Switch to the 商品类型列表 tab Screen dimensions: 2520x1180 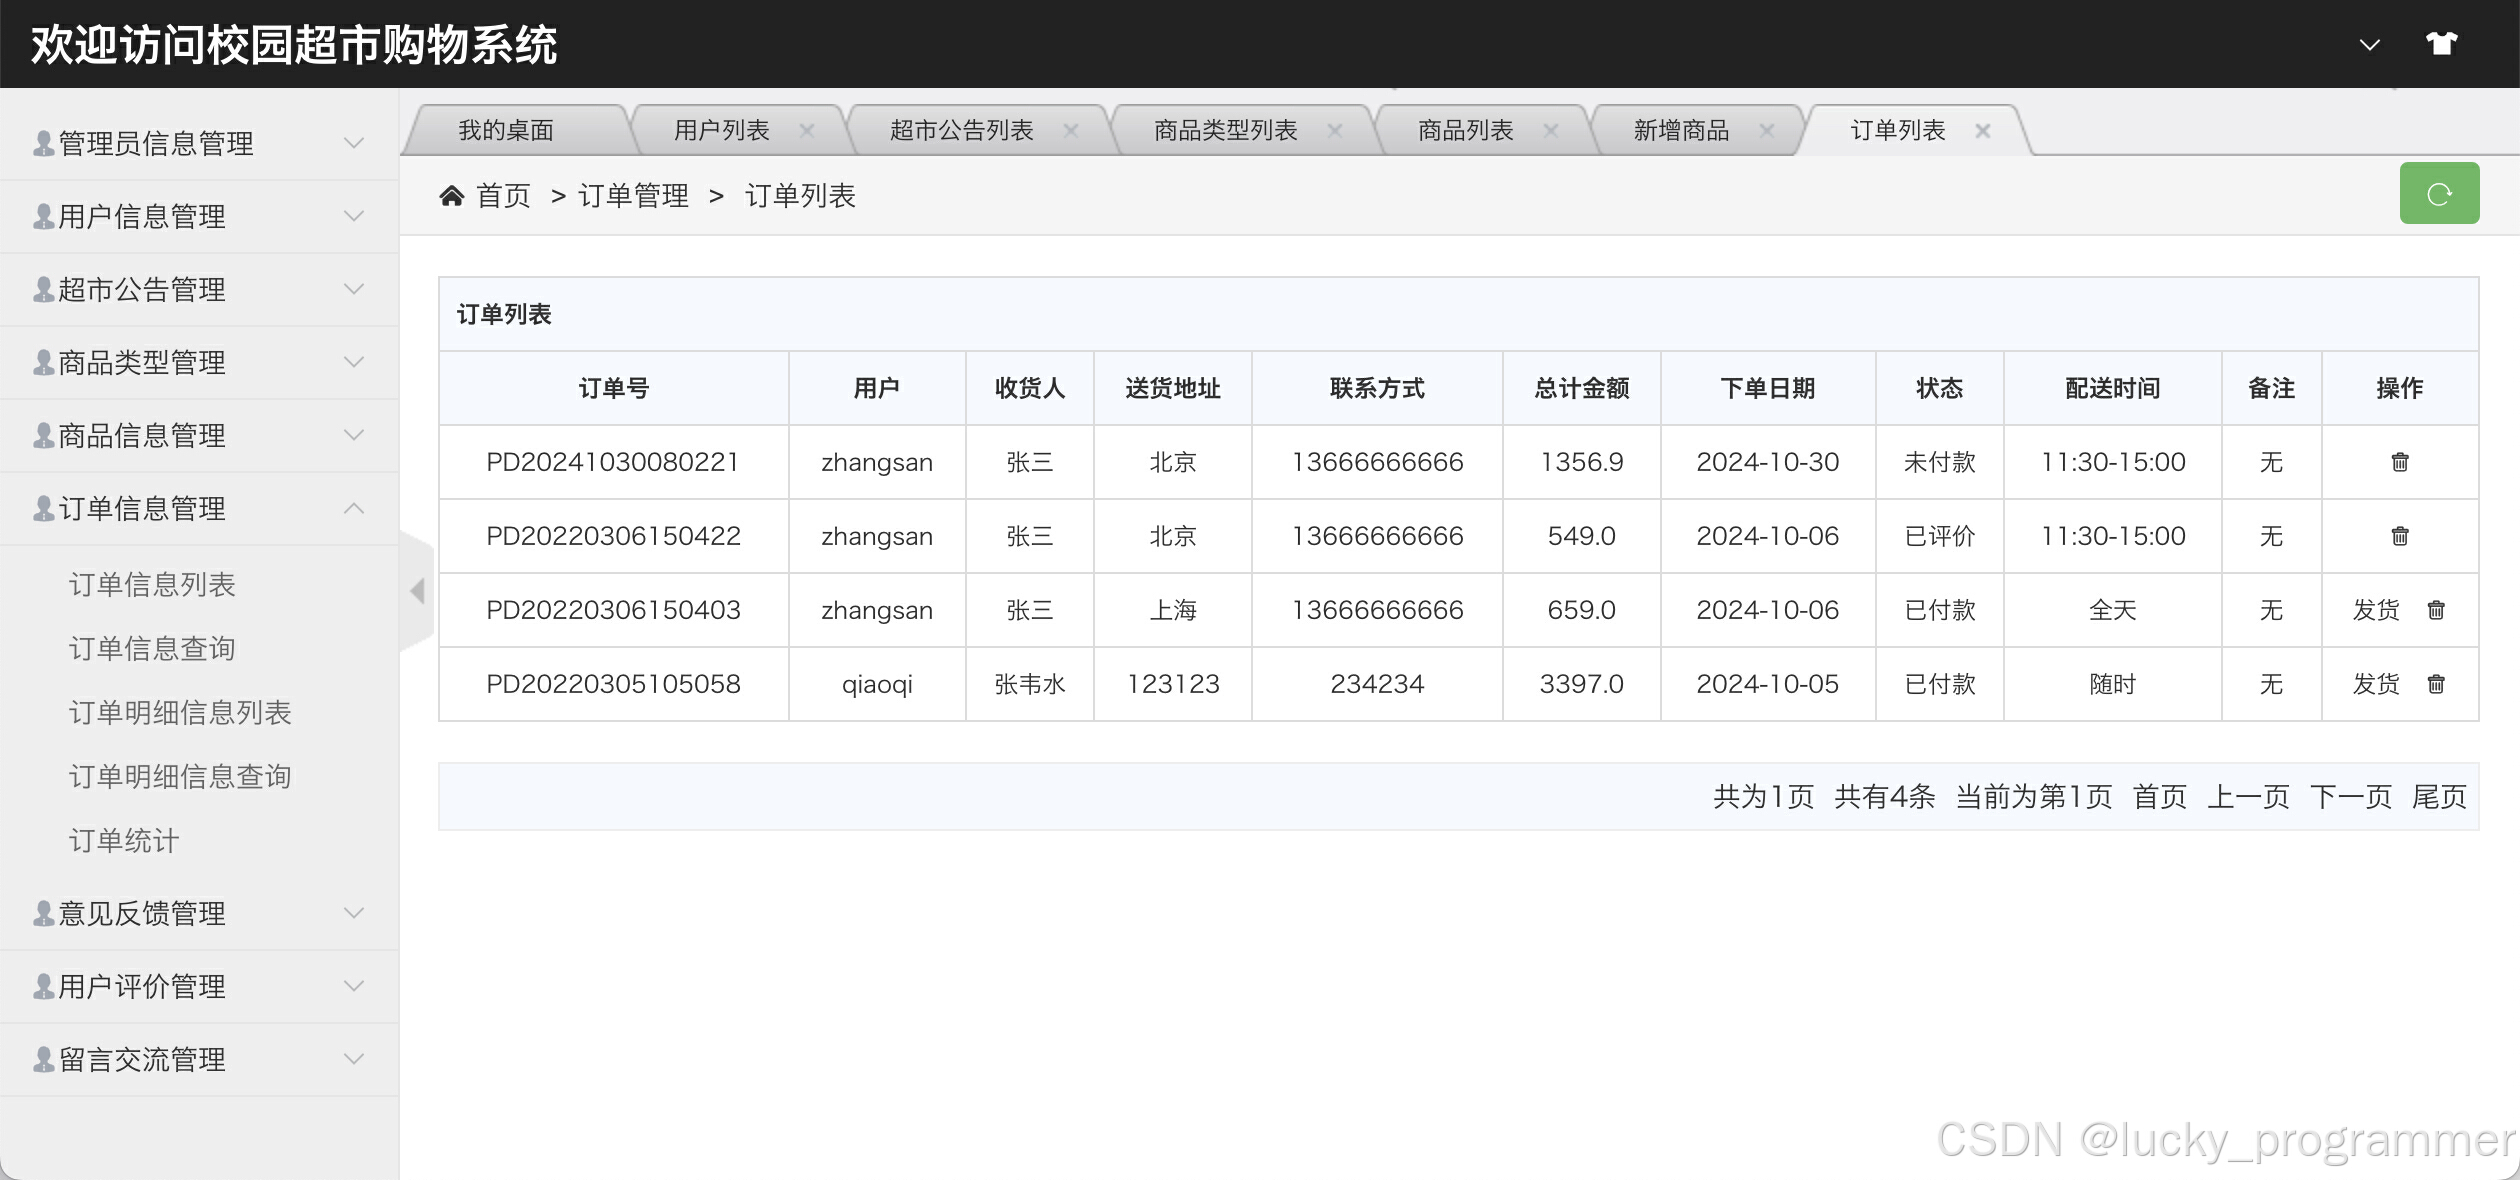(1225, 131)
